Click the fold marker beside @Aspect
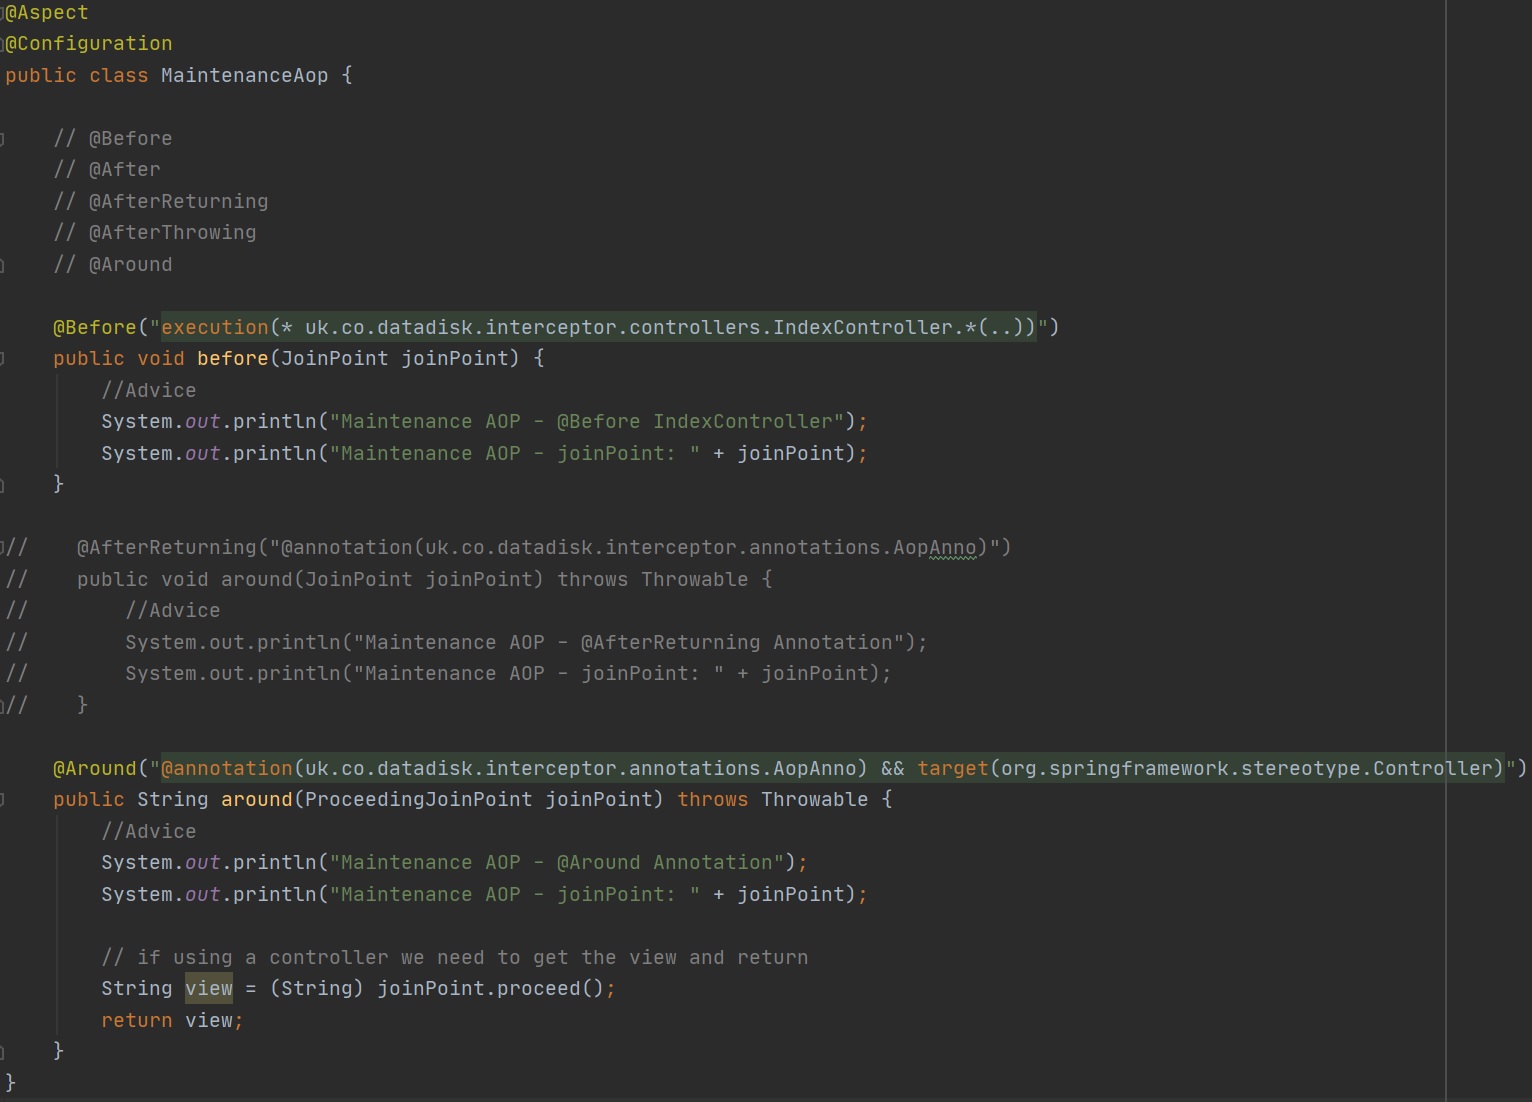The width and height of the screenshot is (1532, 1102). (3, 13)
